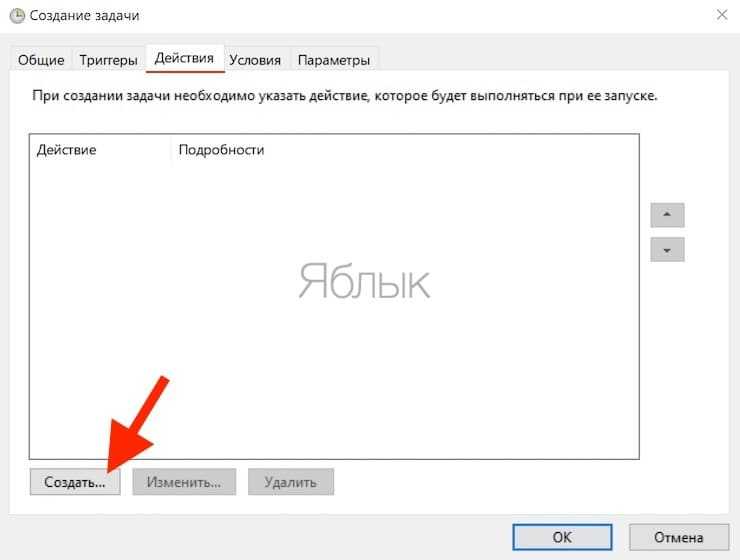Click the Создание задачи window title

(84, 16)
